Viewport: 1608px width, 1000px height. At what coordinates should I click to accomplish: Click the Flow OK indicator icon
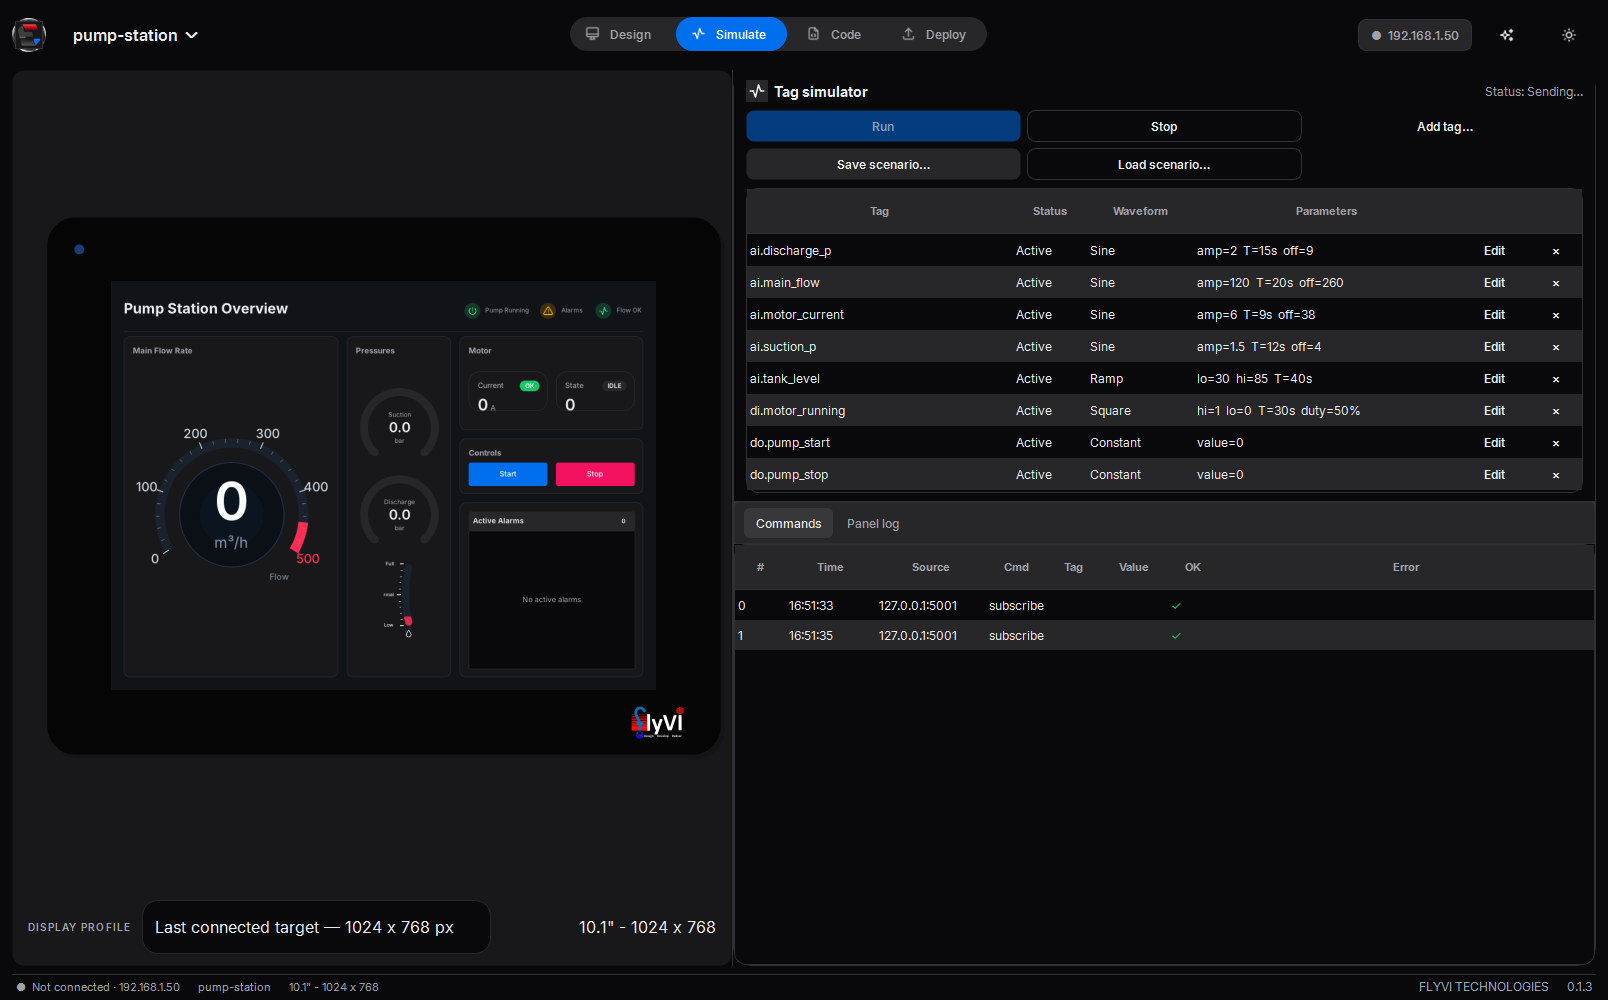coord(603,310)
